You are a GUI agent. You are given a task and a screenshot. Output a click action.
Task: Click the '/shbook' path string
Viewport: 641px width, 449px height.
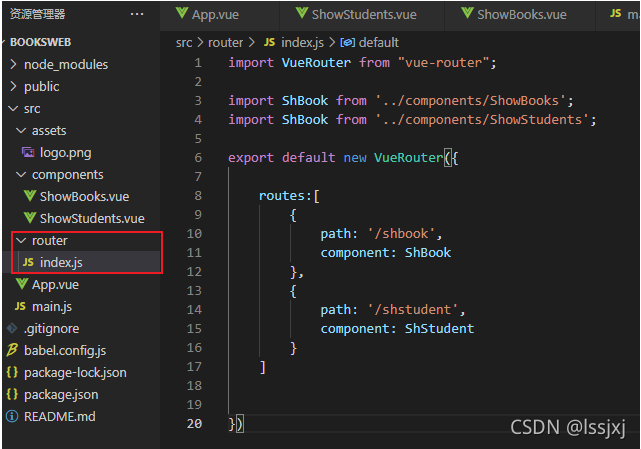(401, 233)
